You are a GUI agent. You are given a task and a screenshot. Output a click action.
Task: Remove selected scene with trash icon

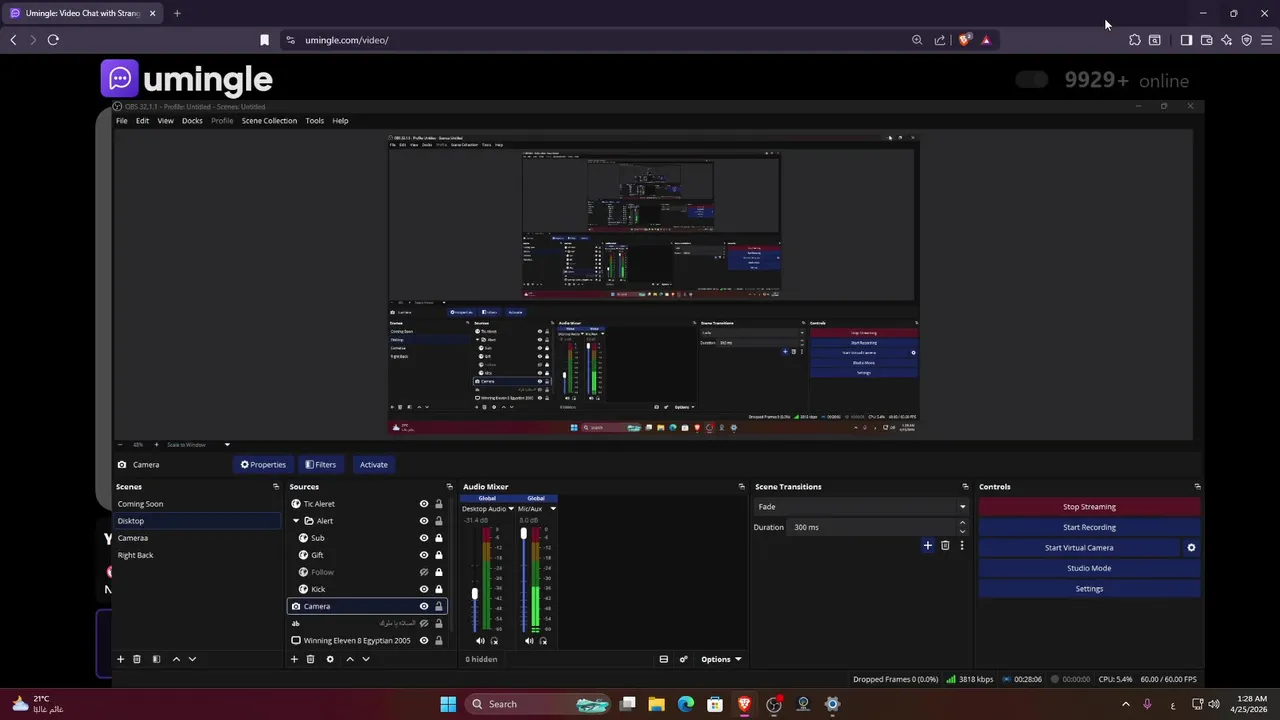tap(137, 659)
